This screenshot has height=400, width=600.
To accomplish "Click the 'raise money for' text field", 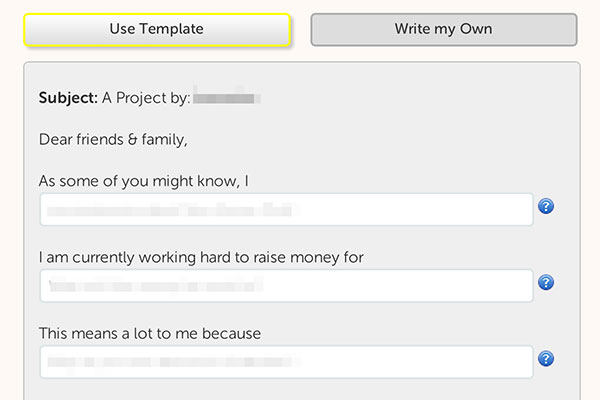I will (287, 286).
